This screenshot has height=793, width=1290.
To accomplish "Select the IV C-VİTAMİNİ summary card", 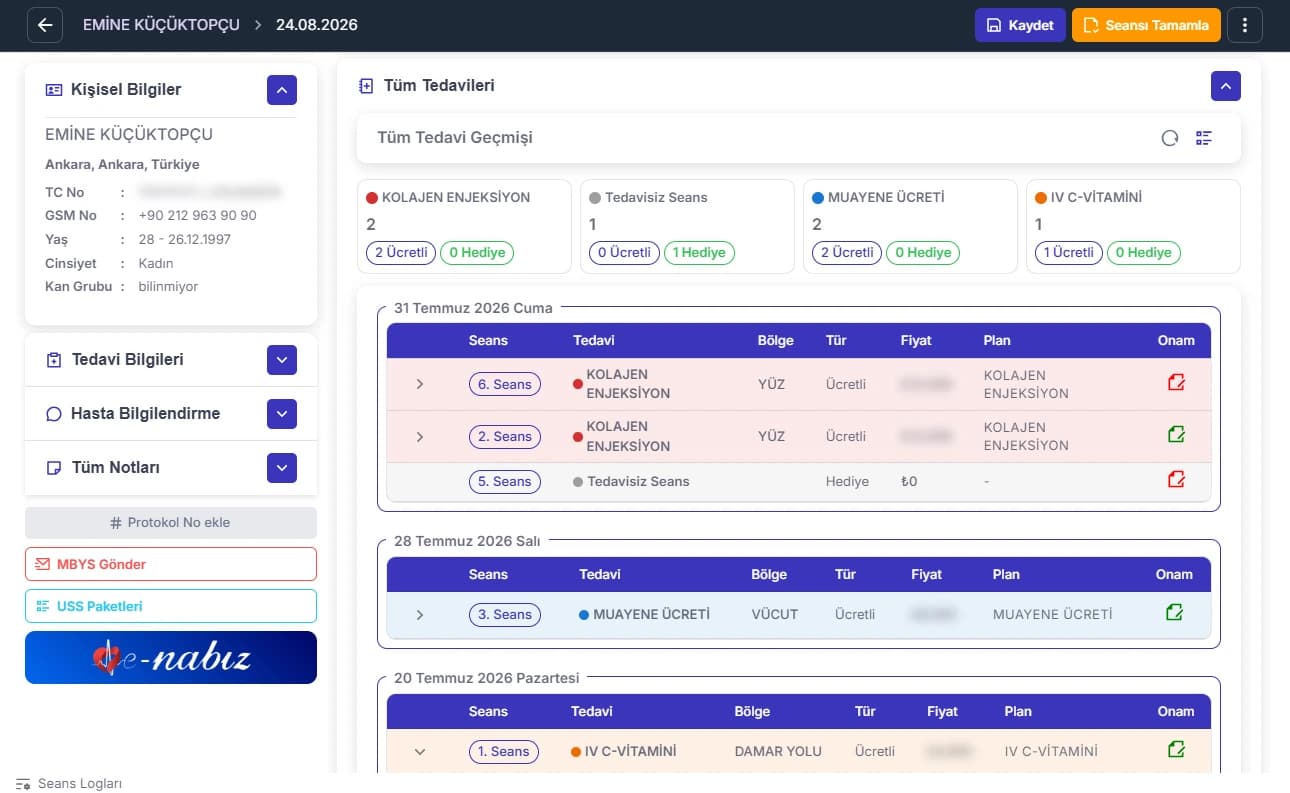I will pyautogui.click(x=1133, y=227).
